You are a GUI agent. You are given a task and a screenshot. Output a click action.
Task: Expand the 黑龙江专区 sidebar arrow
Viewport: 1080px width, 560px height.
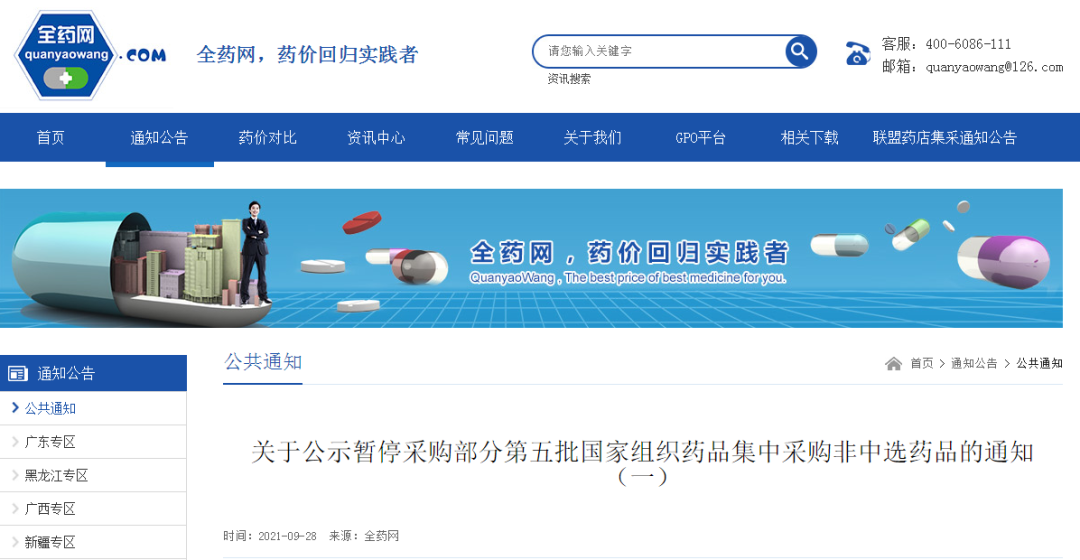[x=15, y=475]
